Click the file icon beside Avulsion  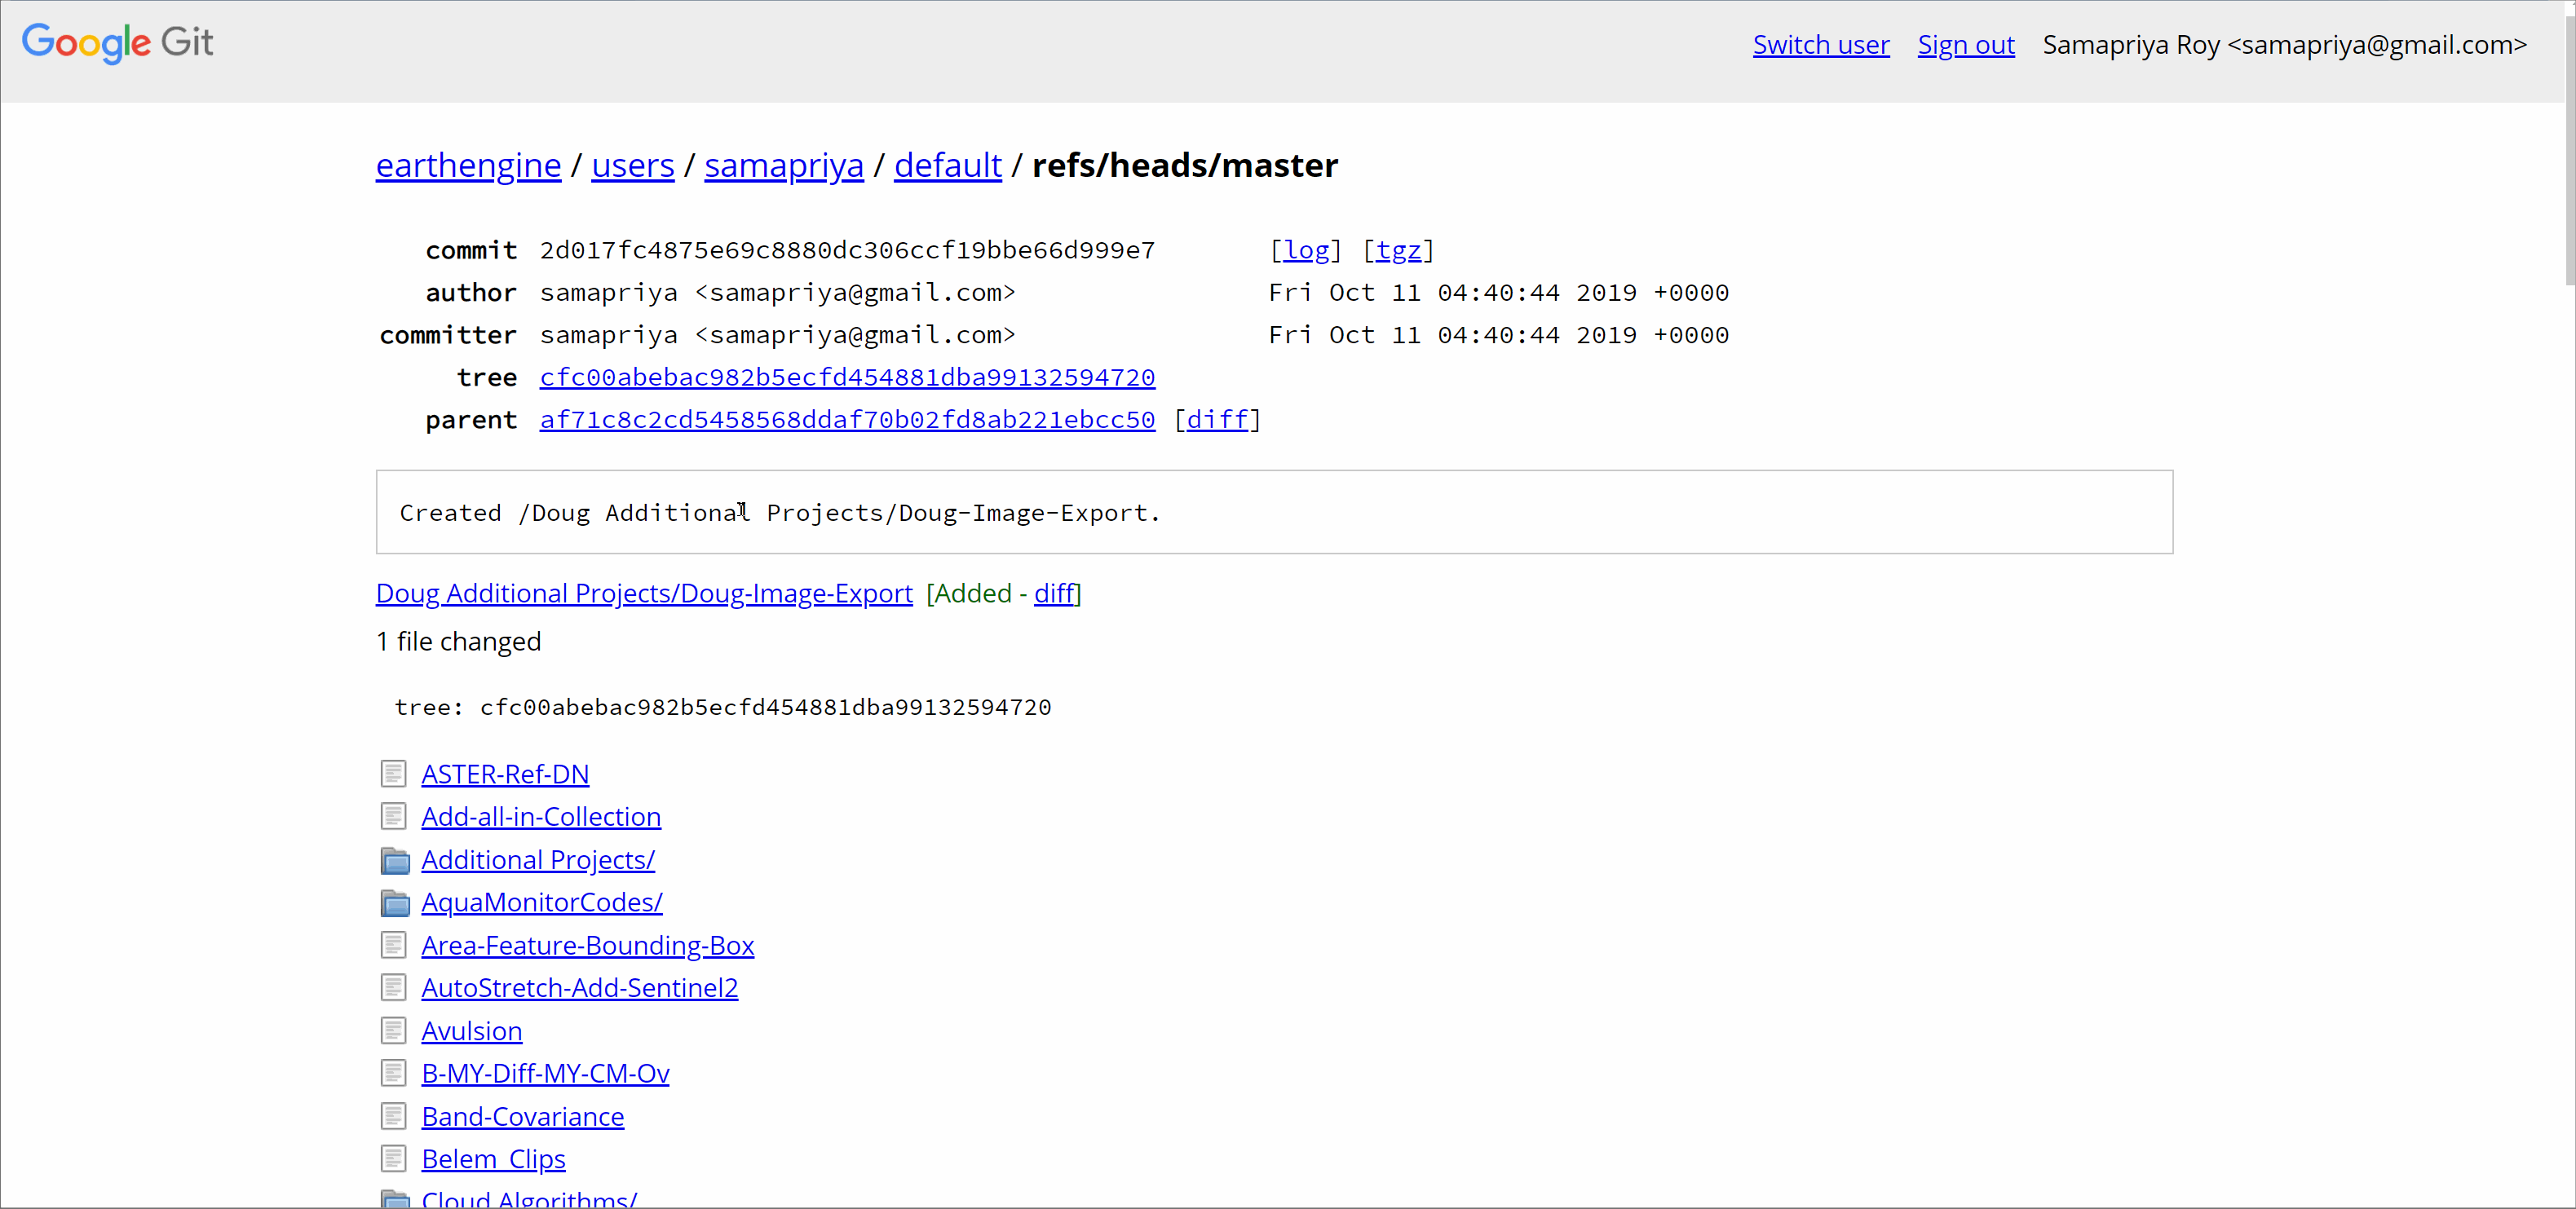(x=393, y=1031)
